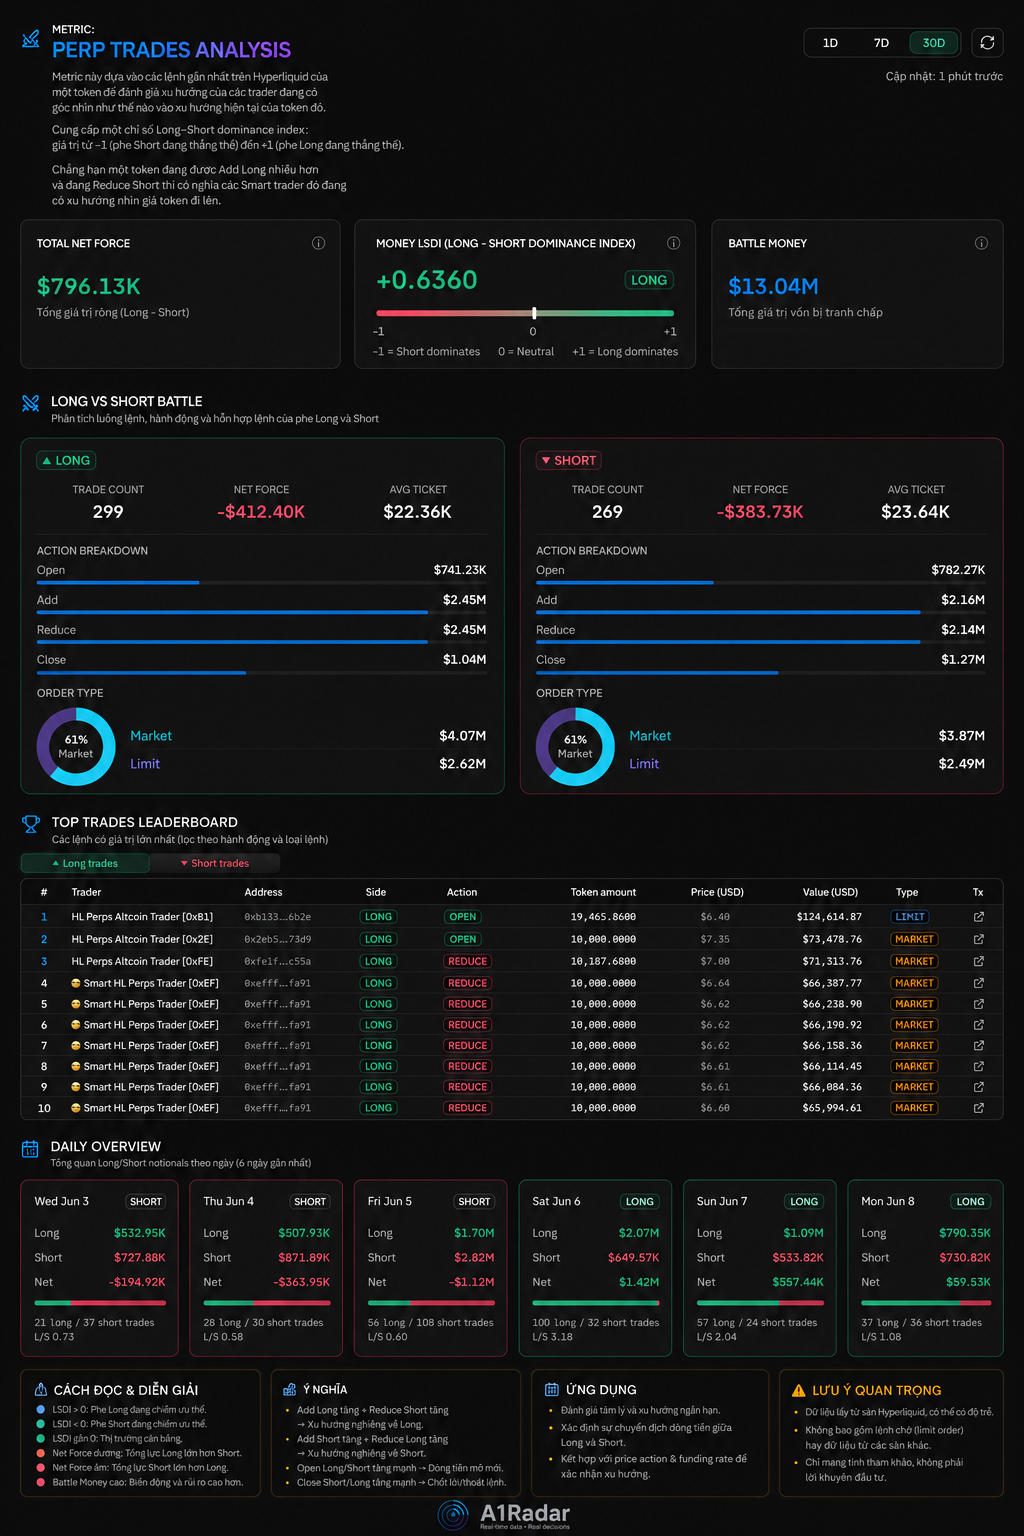Open transaction link for leaderboard row 3
1024x1536 pixels.
coord(978,961)
